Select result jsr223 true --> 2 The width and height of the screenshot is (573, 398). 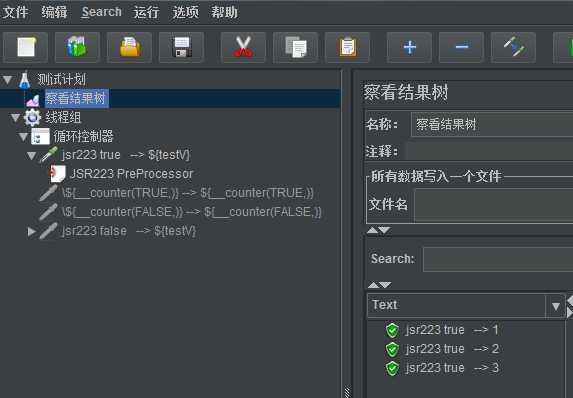[x=452, y=349]
